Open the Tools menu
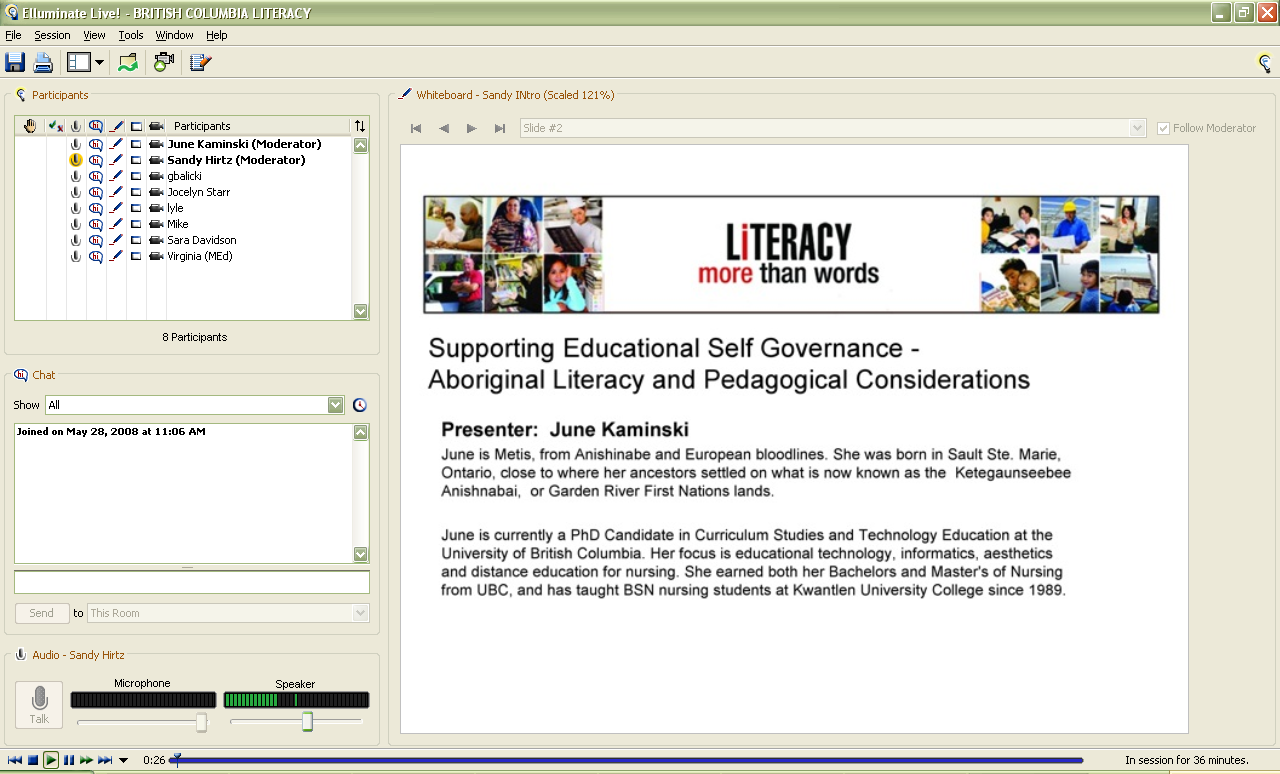This screenshot has height=774, width=1280. [x=131, y=35]
